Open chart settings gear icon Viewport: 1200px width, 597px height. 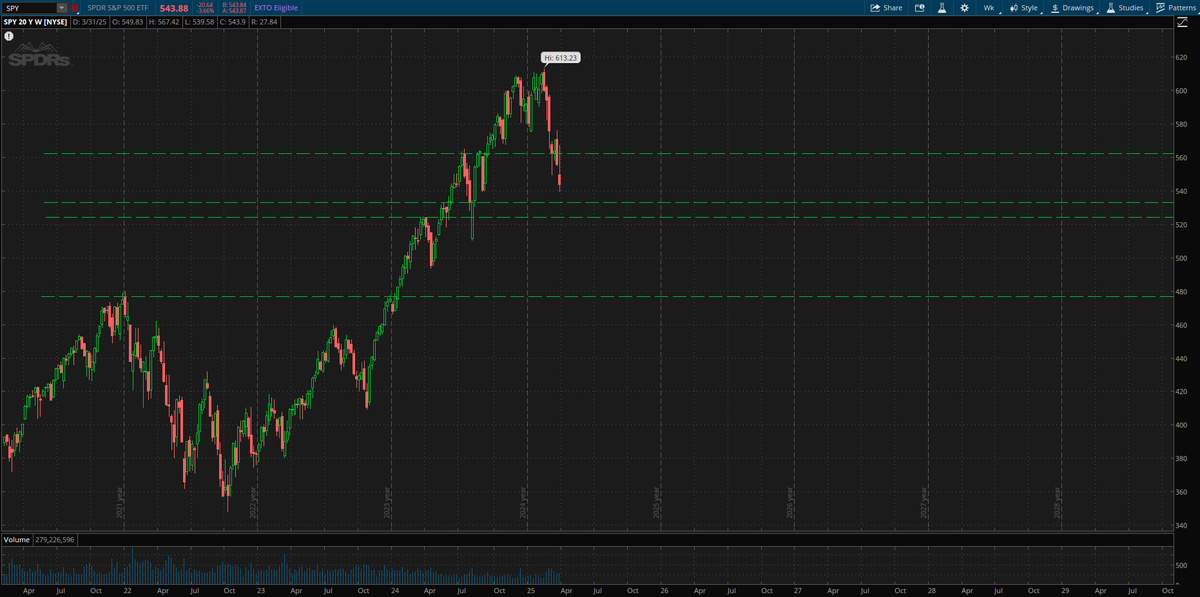point(964,7)
